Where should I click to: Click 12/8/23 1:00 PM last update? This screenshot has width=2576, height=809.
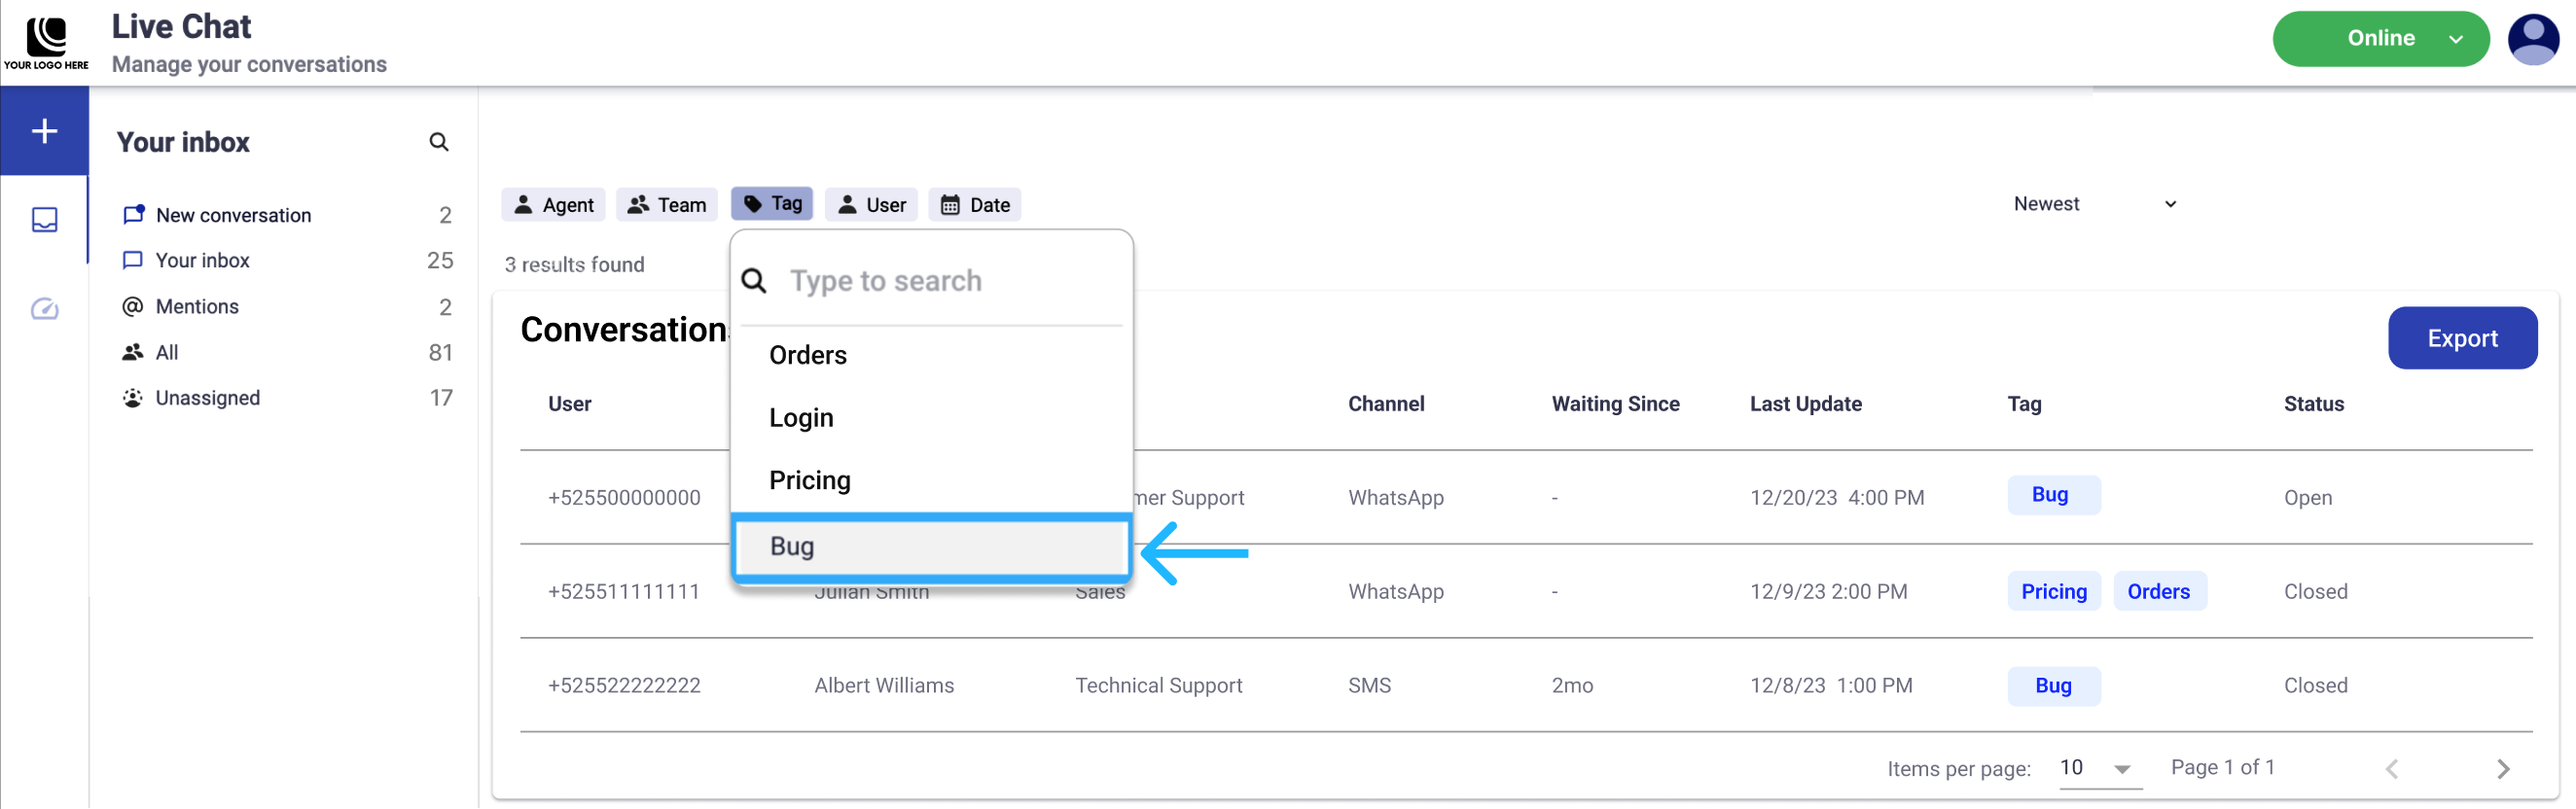[1830, 686]
